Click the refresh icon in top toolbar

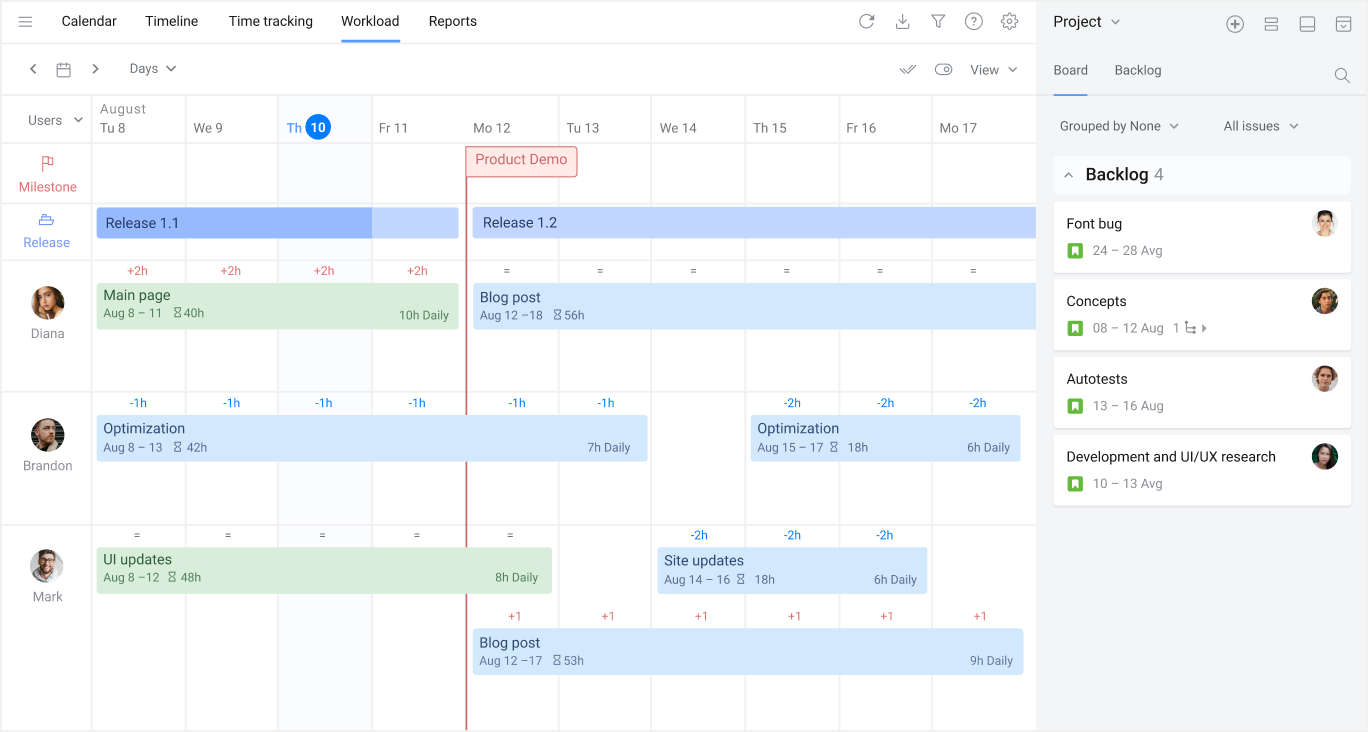(x=866, y=21)
